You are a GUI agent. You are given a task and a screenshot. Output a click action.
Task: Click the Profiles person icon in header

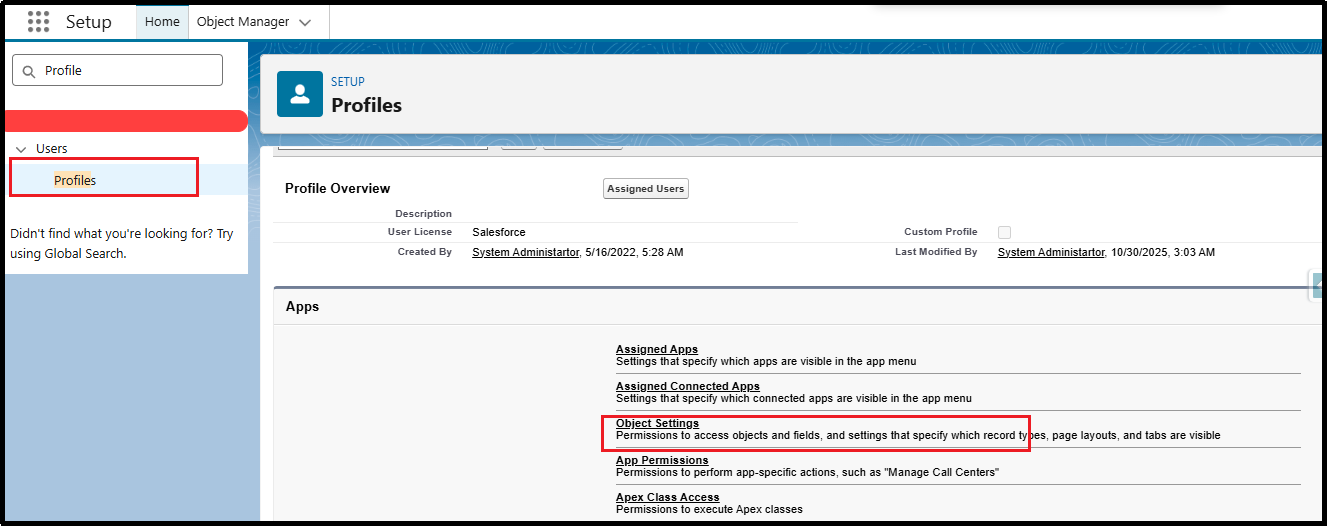tap(300, 94)
